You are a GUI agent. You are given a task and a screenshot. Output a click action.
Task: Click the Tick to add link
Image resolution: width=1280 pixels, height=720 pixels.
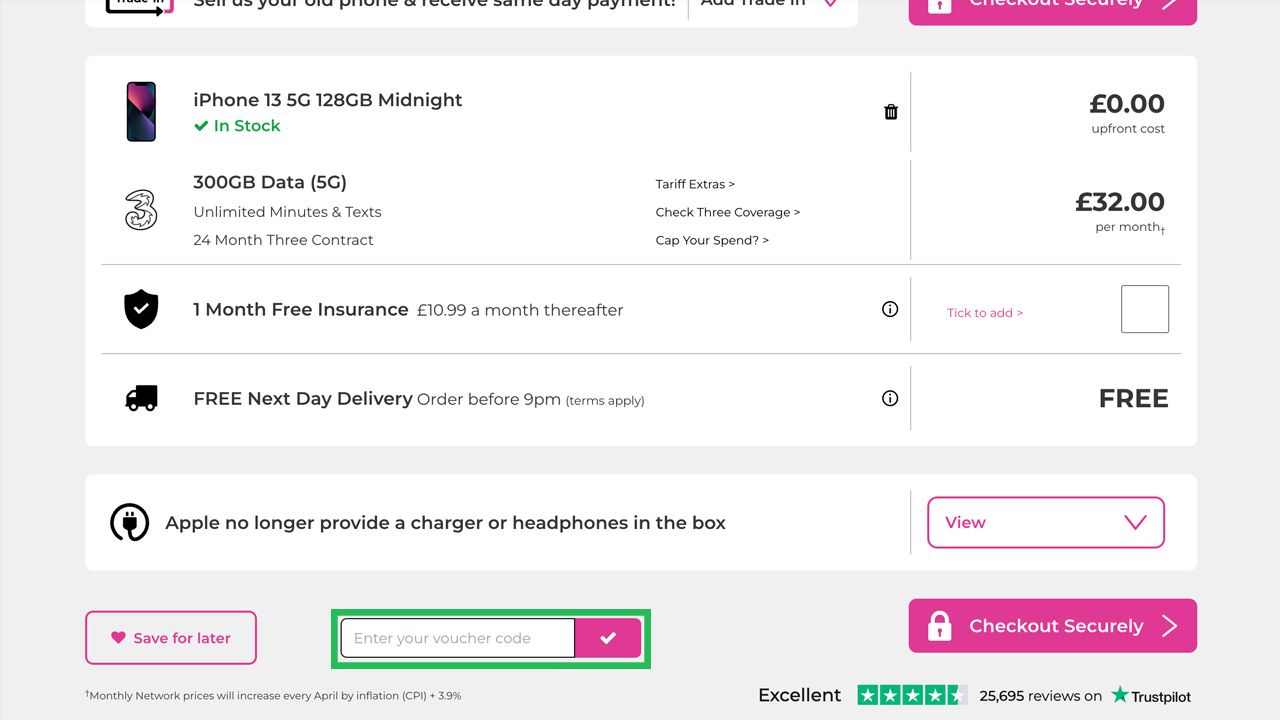pos(985,313)
